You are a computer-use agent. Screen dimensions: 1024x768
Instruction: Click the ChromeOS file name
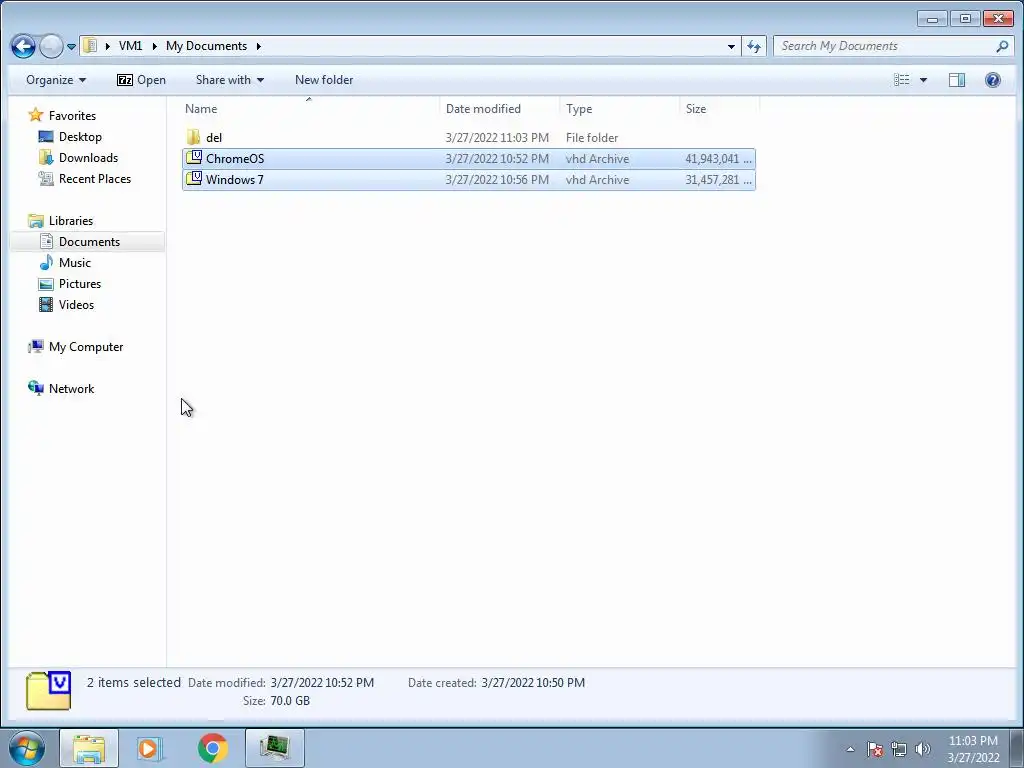[x=235, y=159]
